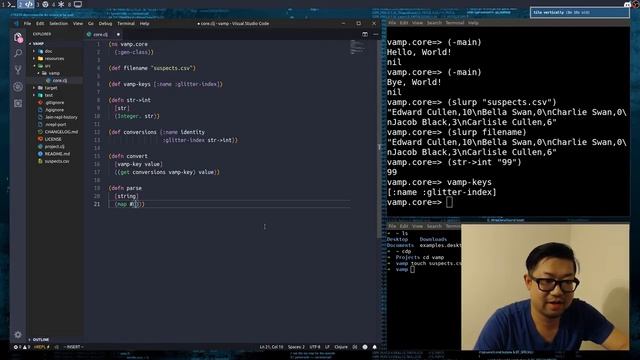
Task: Open core.clj in the file tree
Action: click(x=60, y=80)
